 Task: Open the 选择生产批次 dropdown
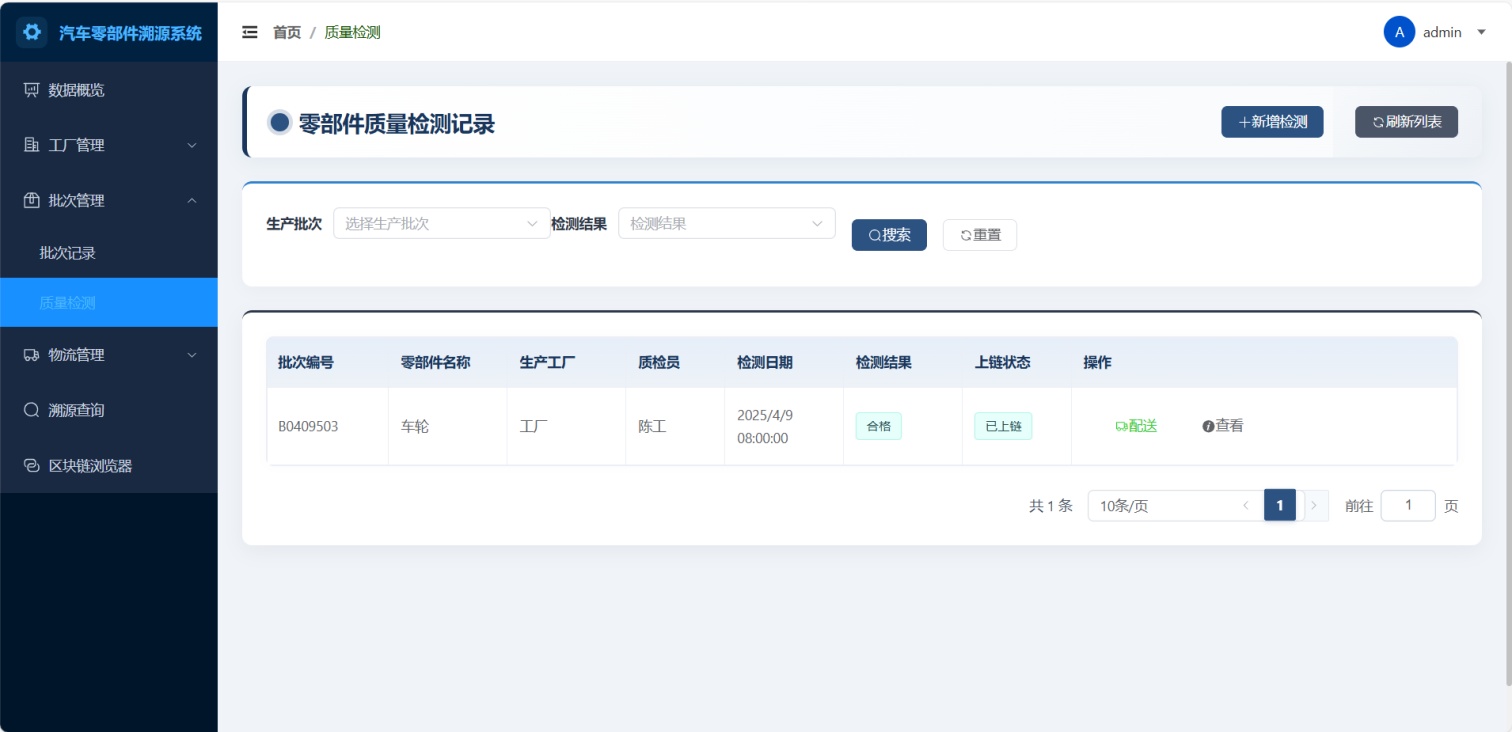pos(441,224)
